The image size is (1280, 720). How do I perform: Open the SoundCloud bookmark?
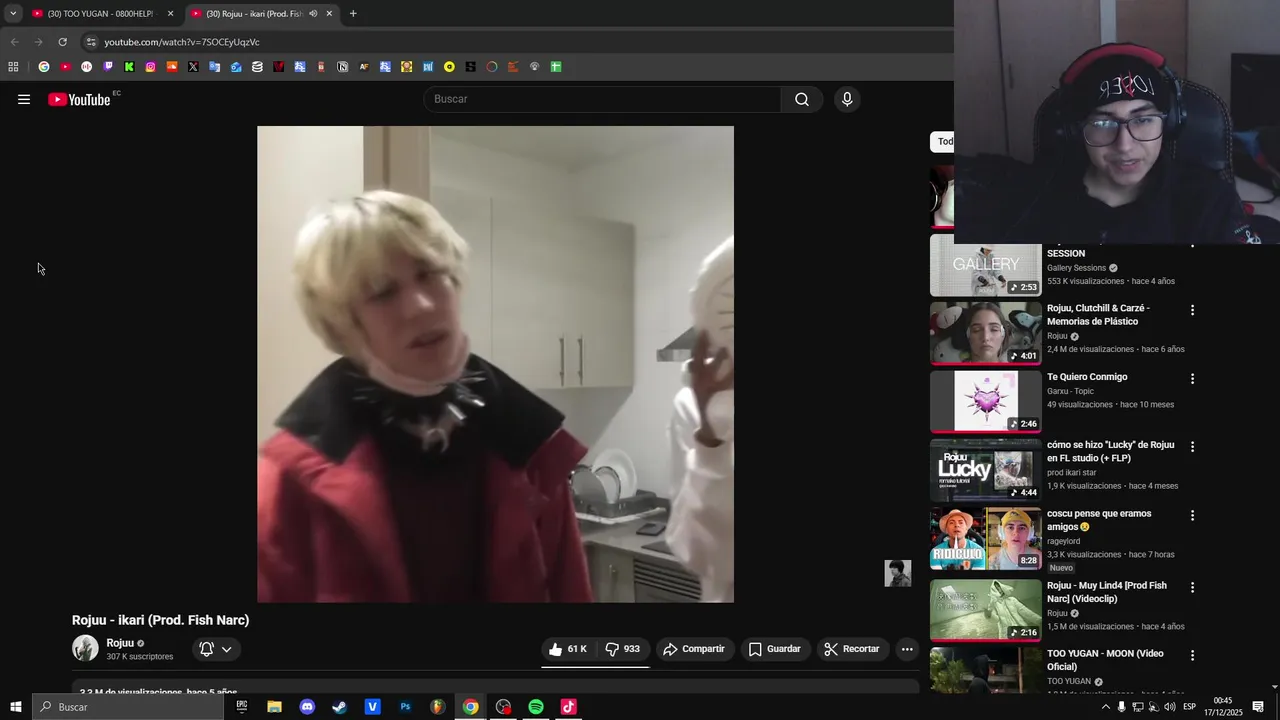172,67
